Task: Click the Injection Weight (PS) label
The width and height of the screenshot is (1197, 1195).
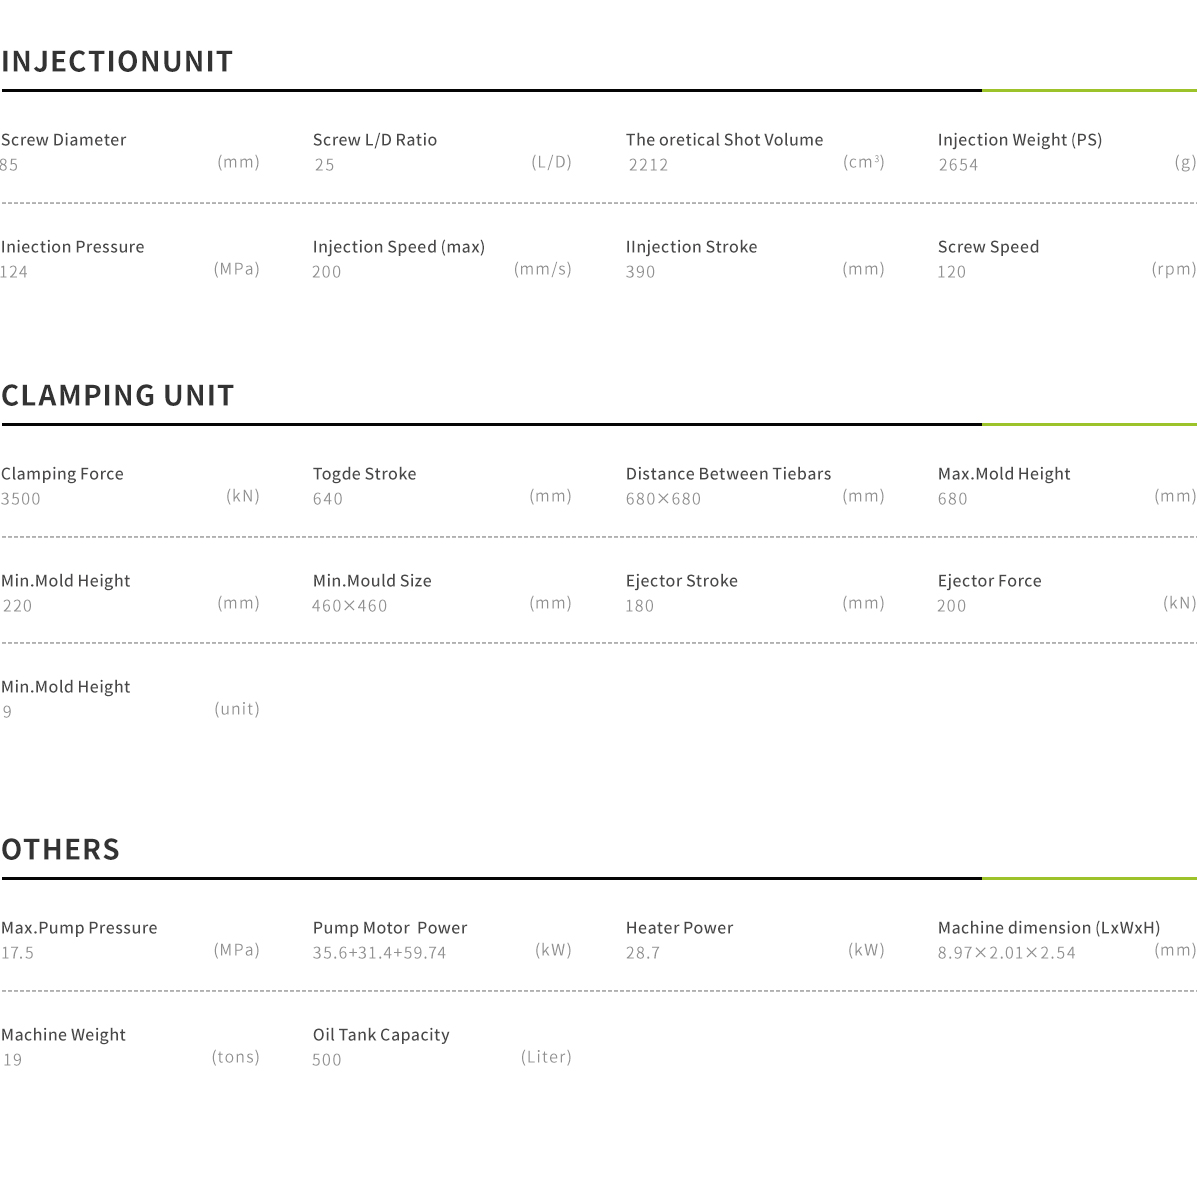Action: tap(1020, 140)
